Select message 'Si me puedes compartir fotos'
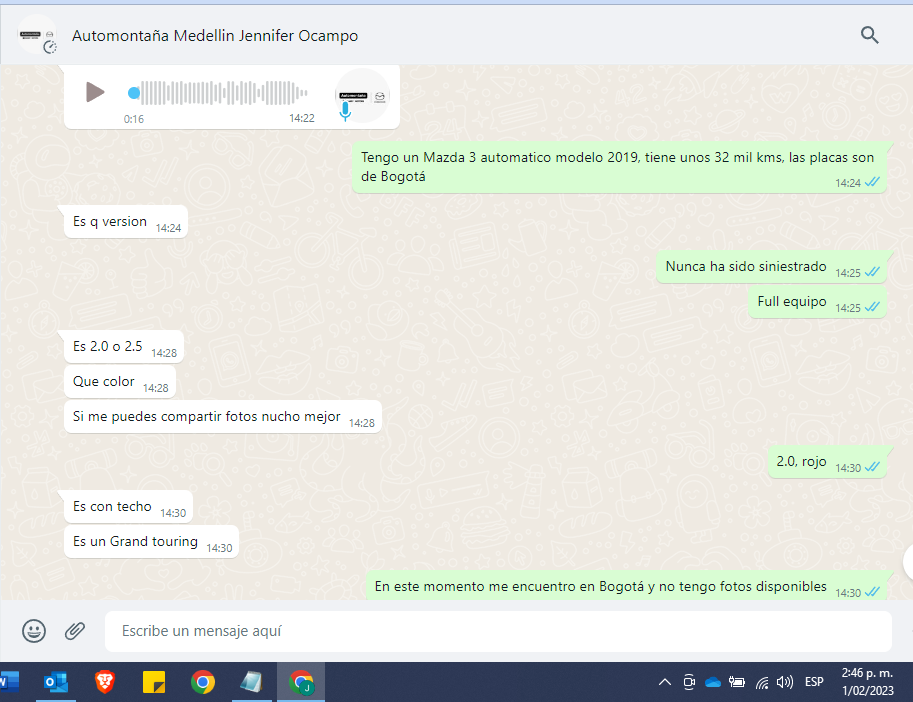This screenshot has width=913, height=702. pyautogui.click(x=223, y=417)
